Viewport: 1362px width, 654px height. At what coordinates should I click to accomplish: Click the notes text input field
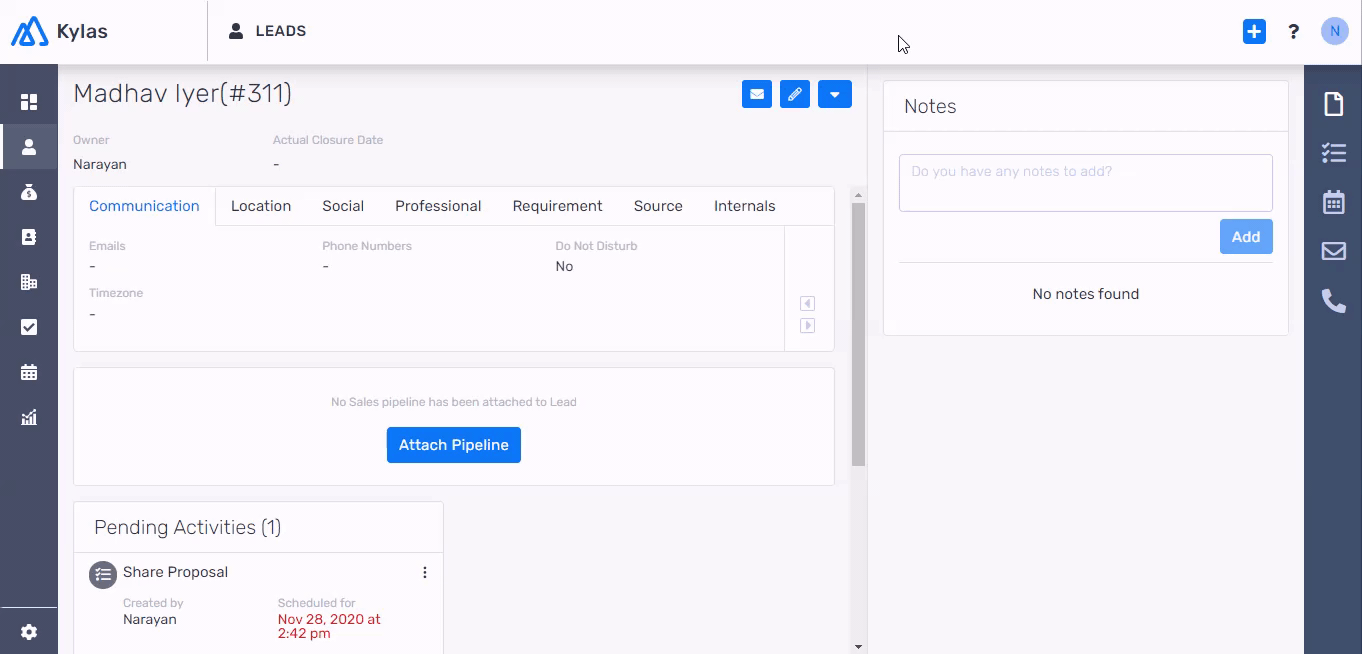[x=1085, y=182]
